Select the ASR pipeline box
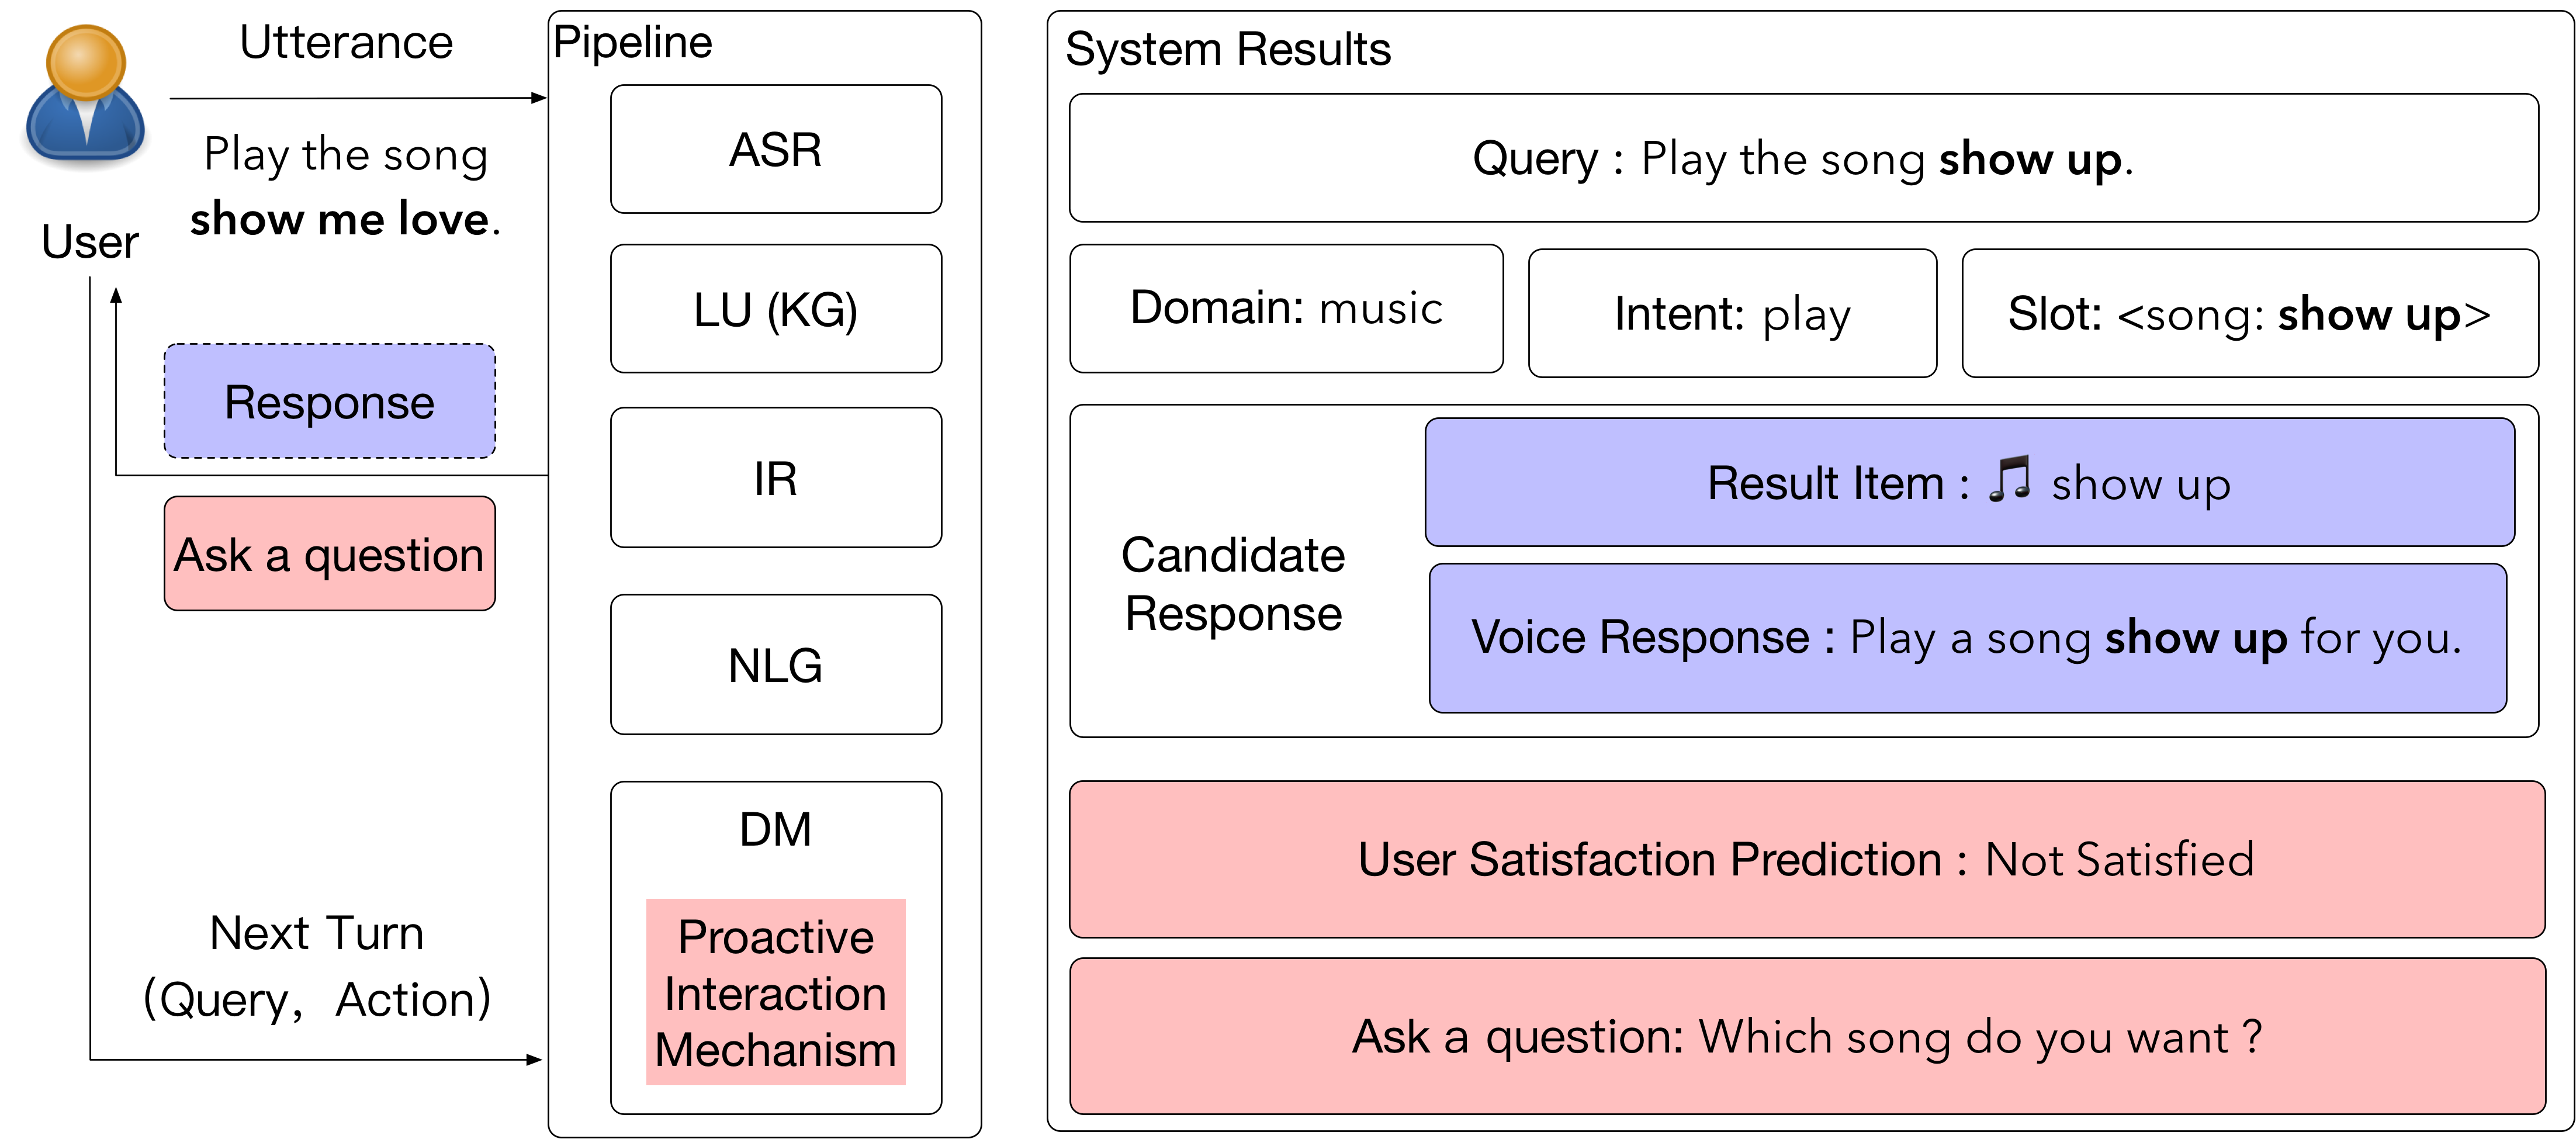 [x=776, y=149]
